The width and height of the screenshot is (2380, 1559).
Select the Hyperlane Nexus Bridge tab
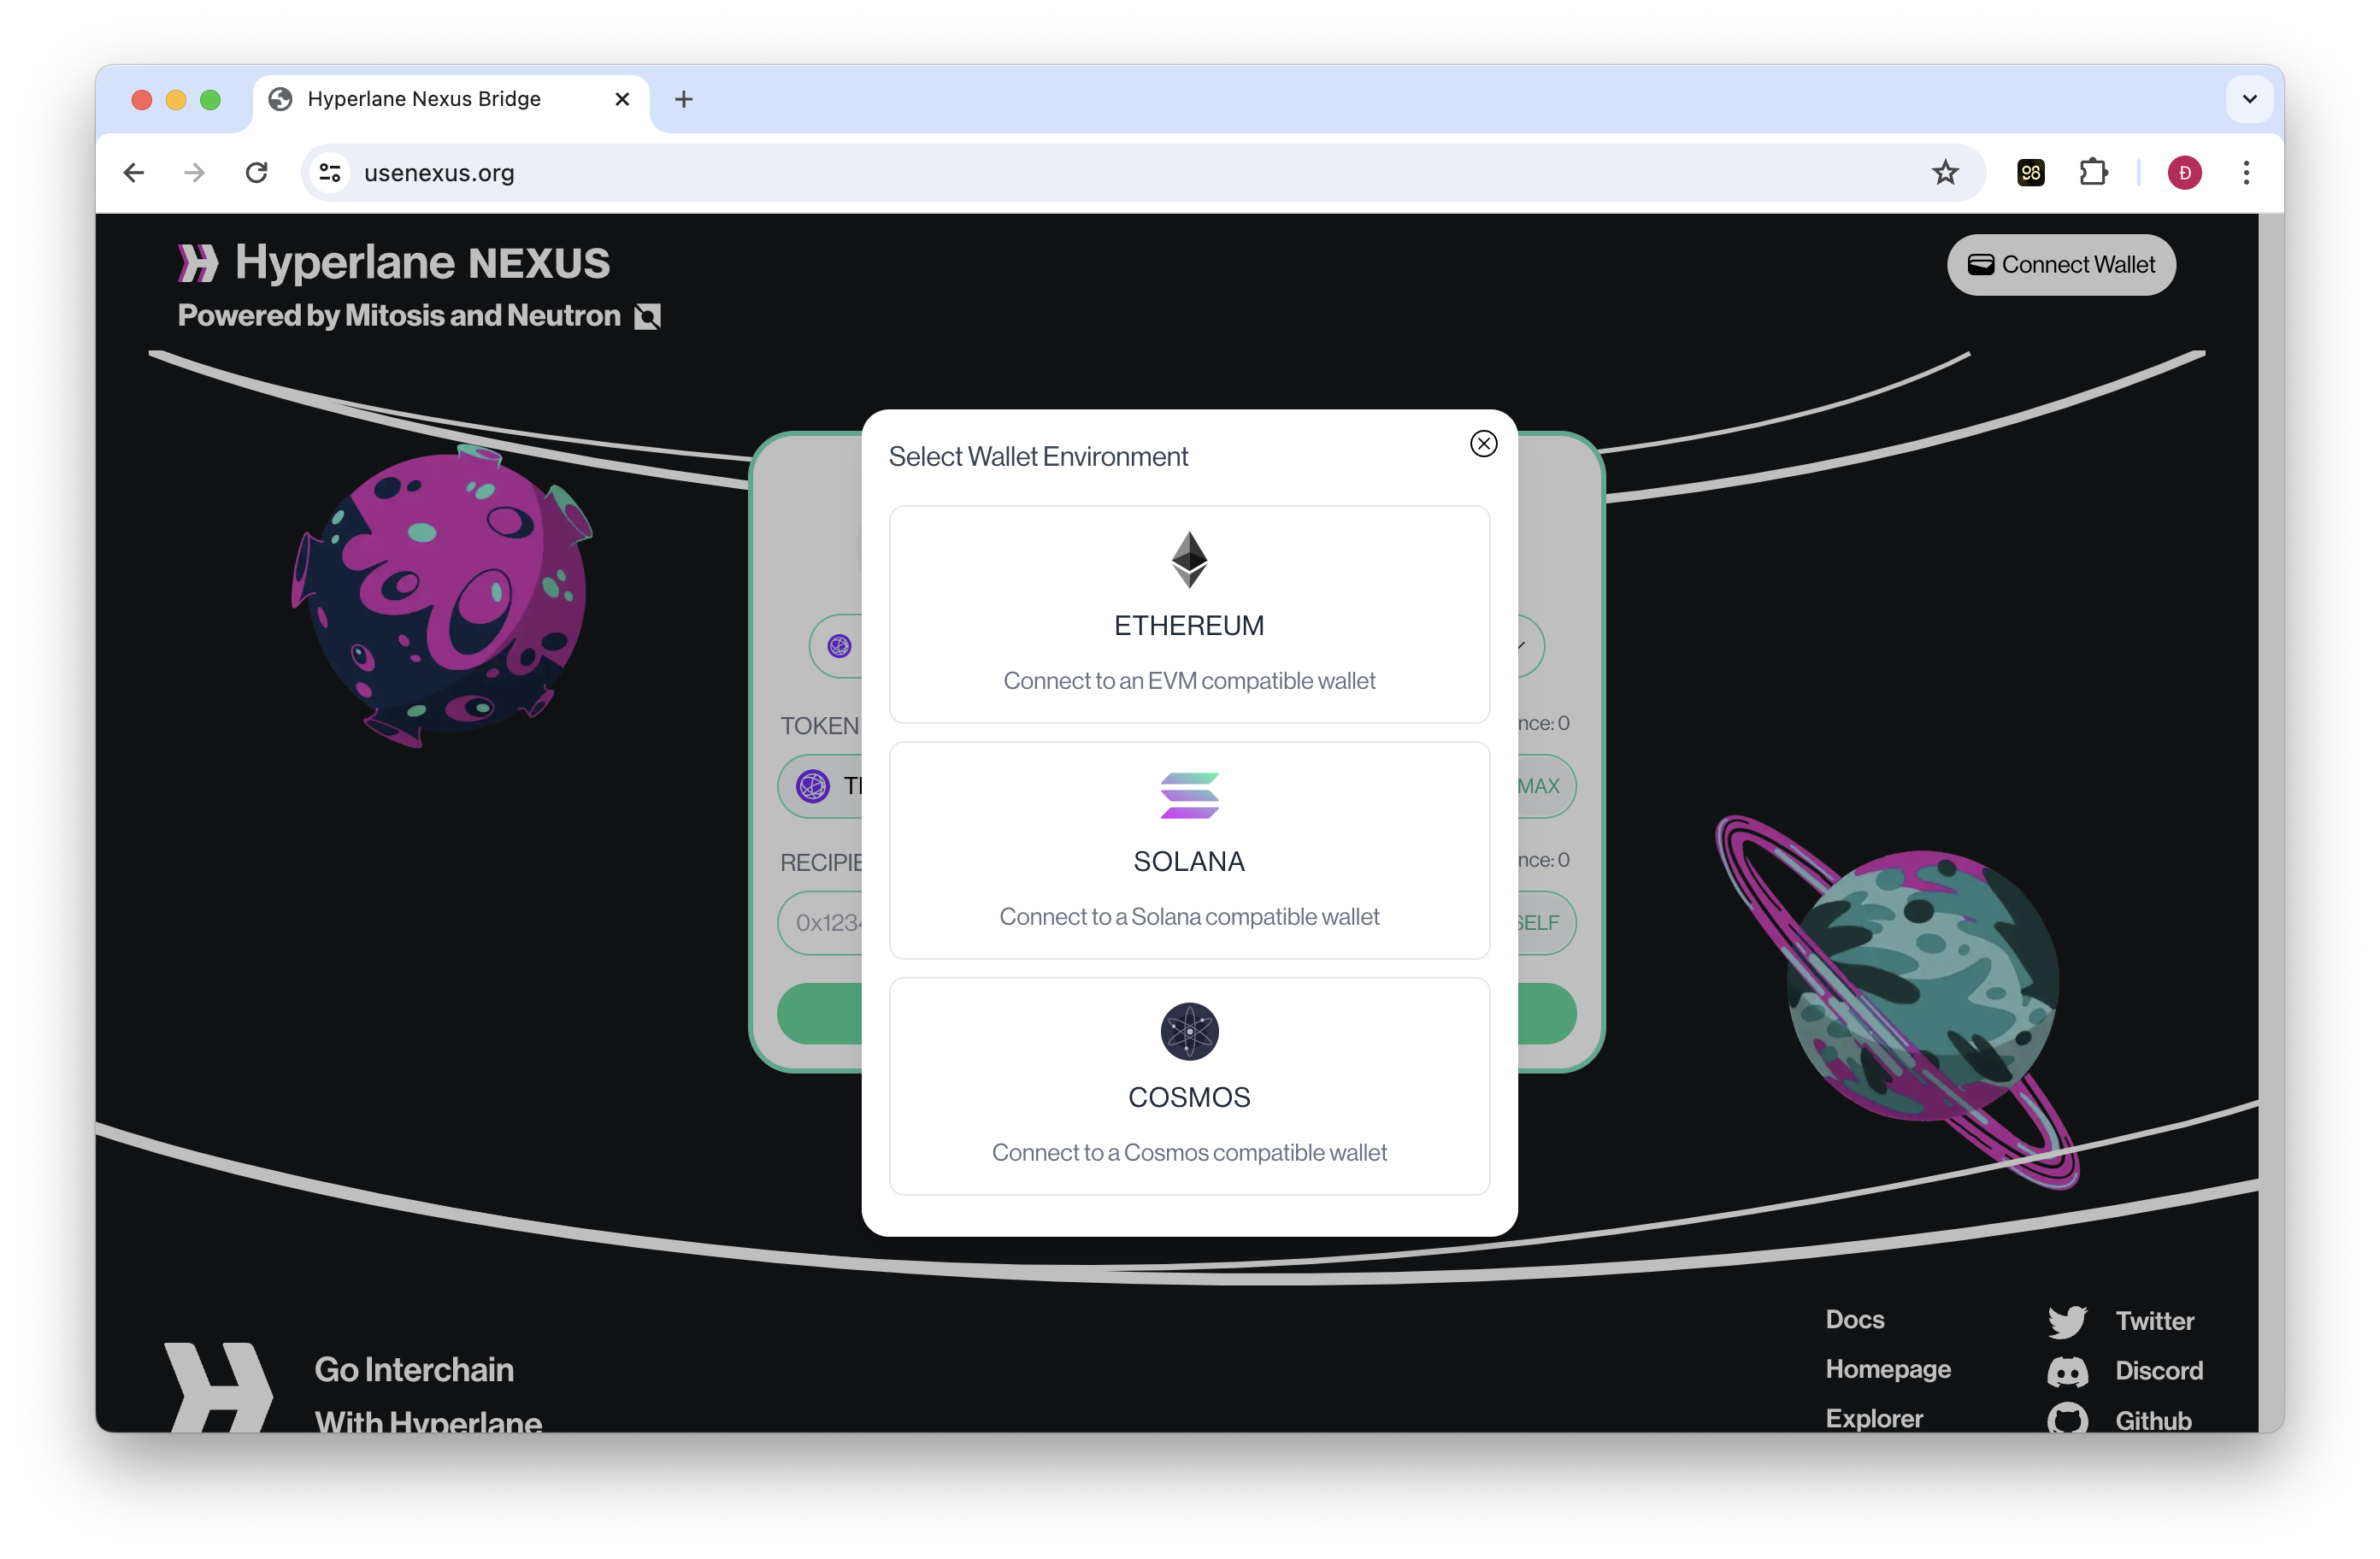pyautogui.click(x=424, y=99)
